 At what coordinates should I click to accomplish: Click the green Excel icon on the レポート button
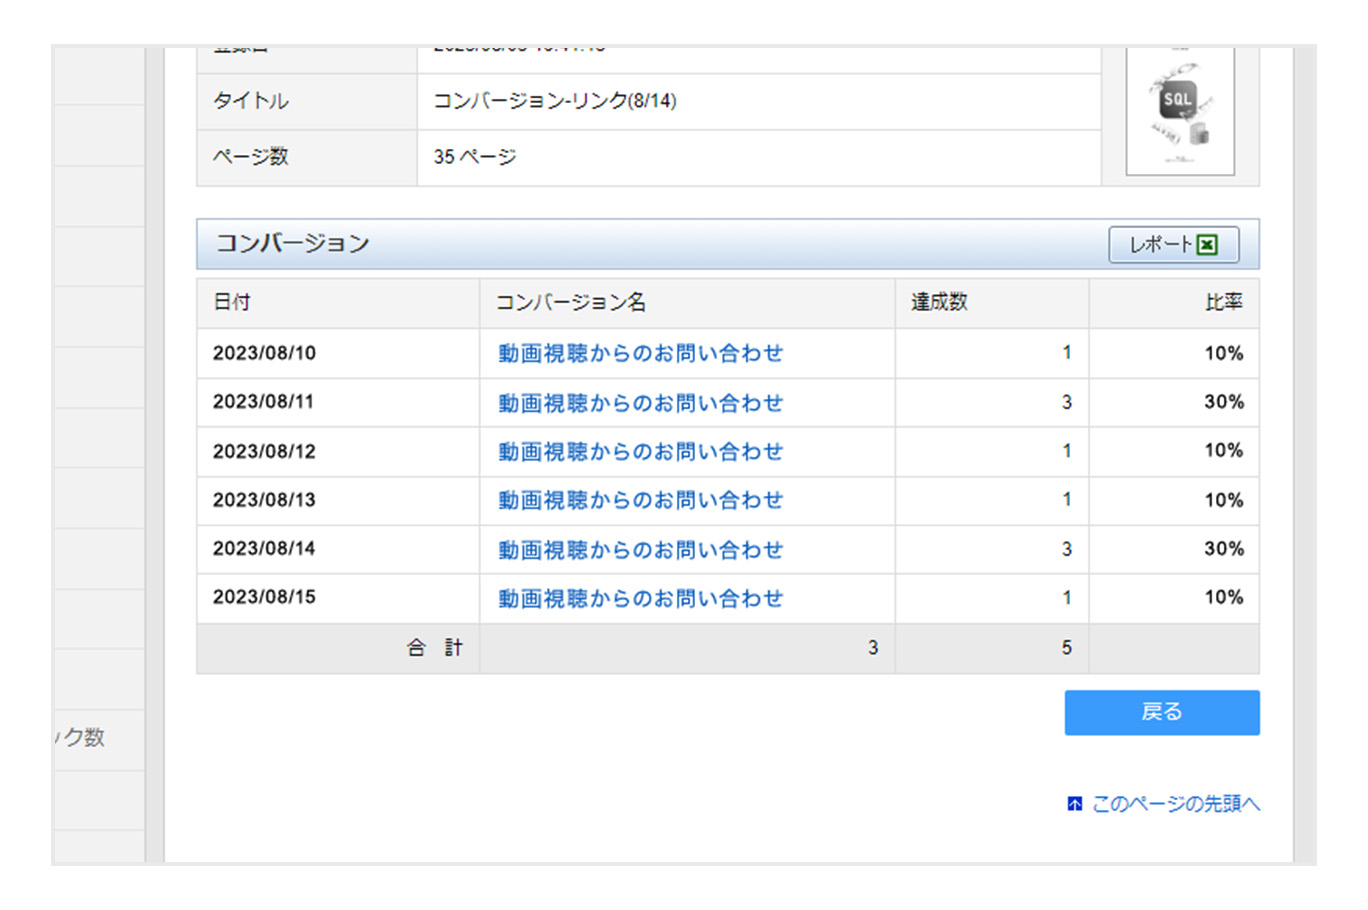coord(1206,243)
